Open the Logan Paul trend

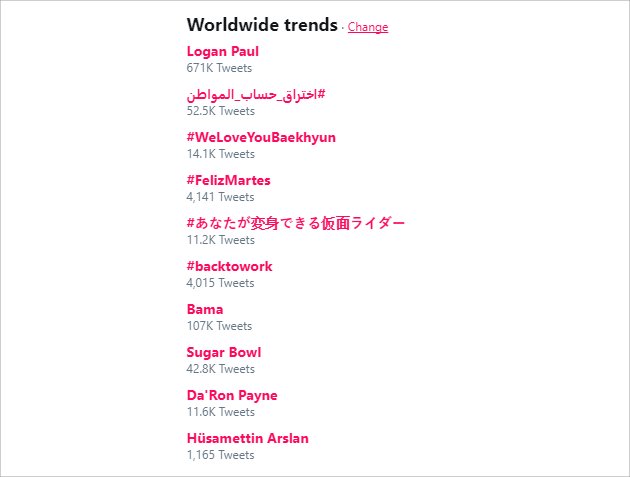pyautogui.click(x=223, y=51)
